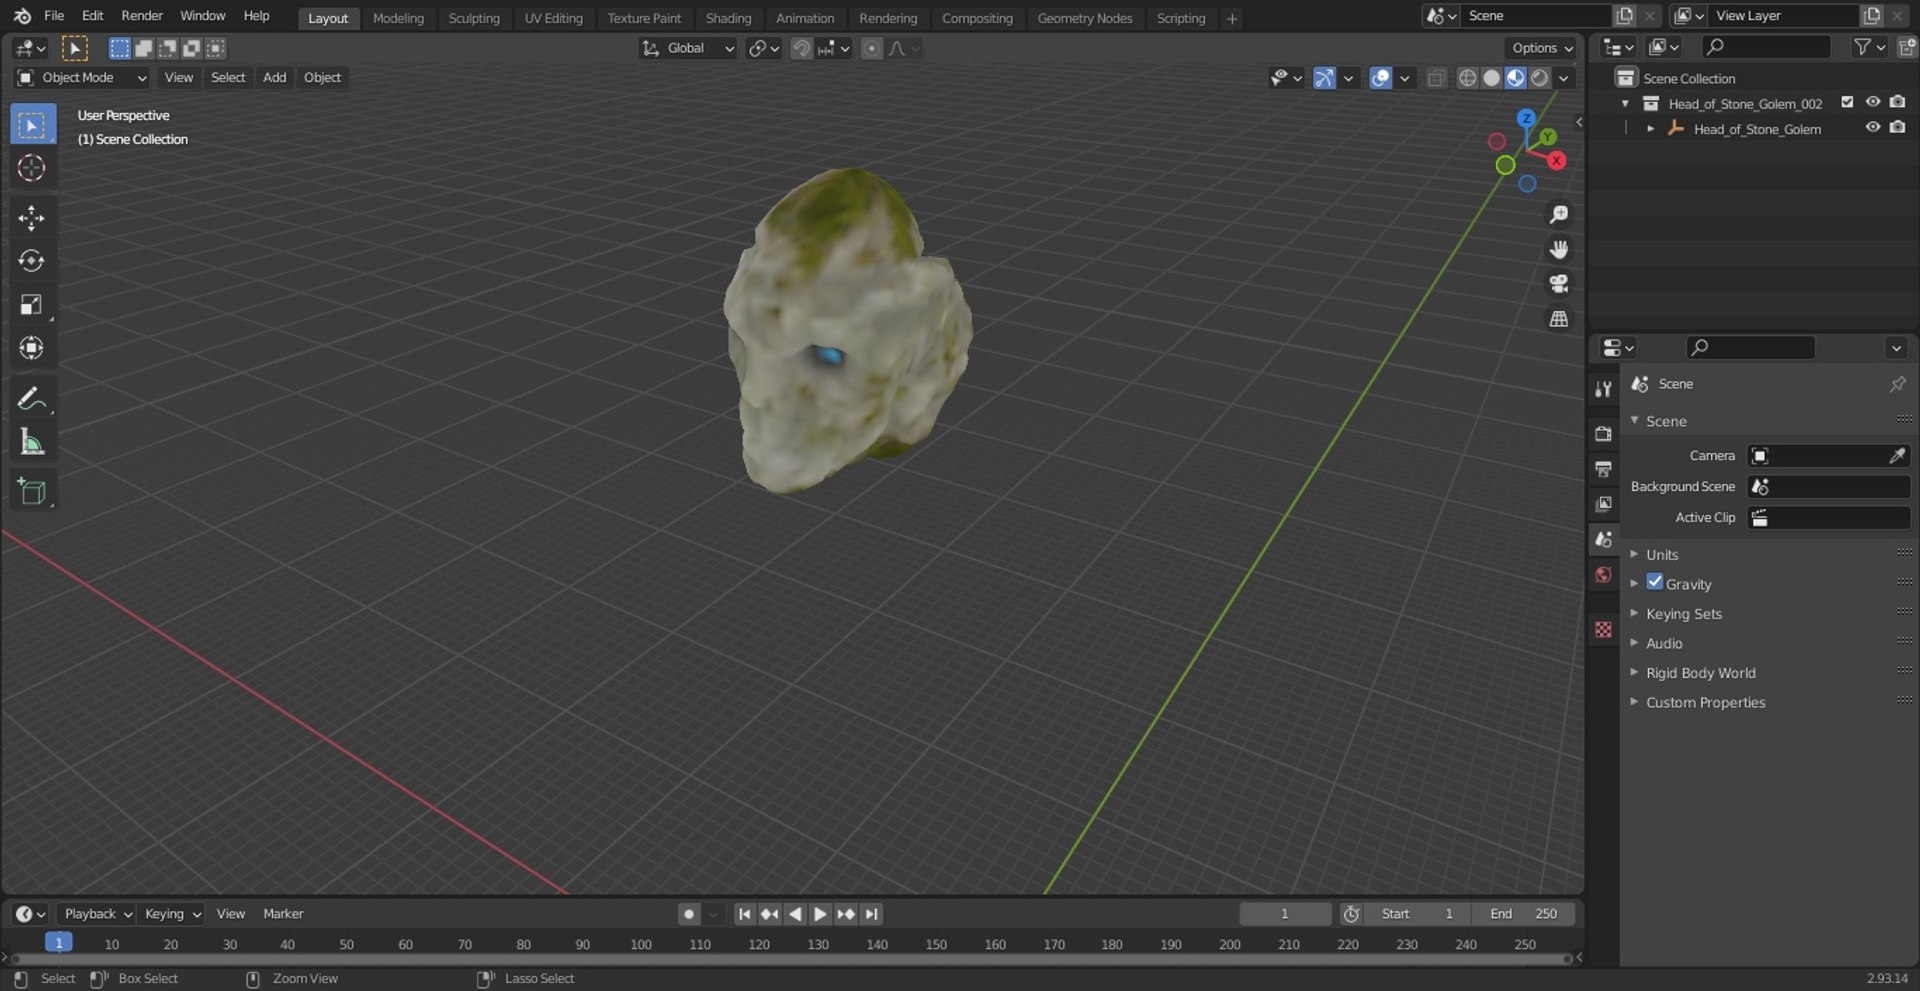Choose the Add Cube tool
Screen dimensions: 1920x991
(x=32, y=491)
